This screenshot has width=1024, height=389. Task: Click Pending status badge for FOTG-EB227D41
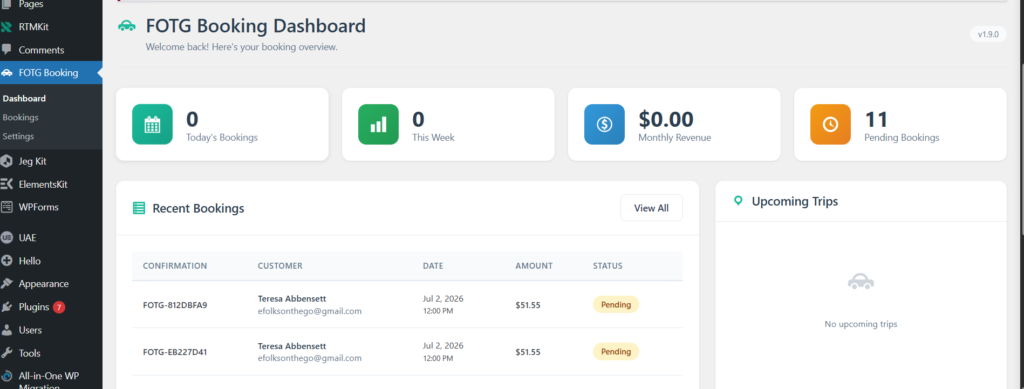[616, 351]
